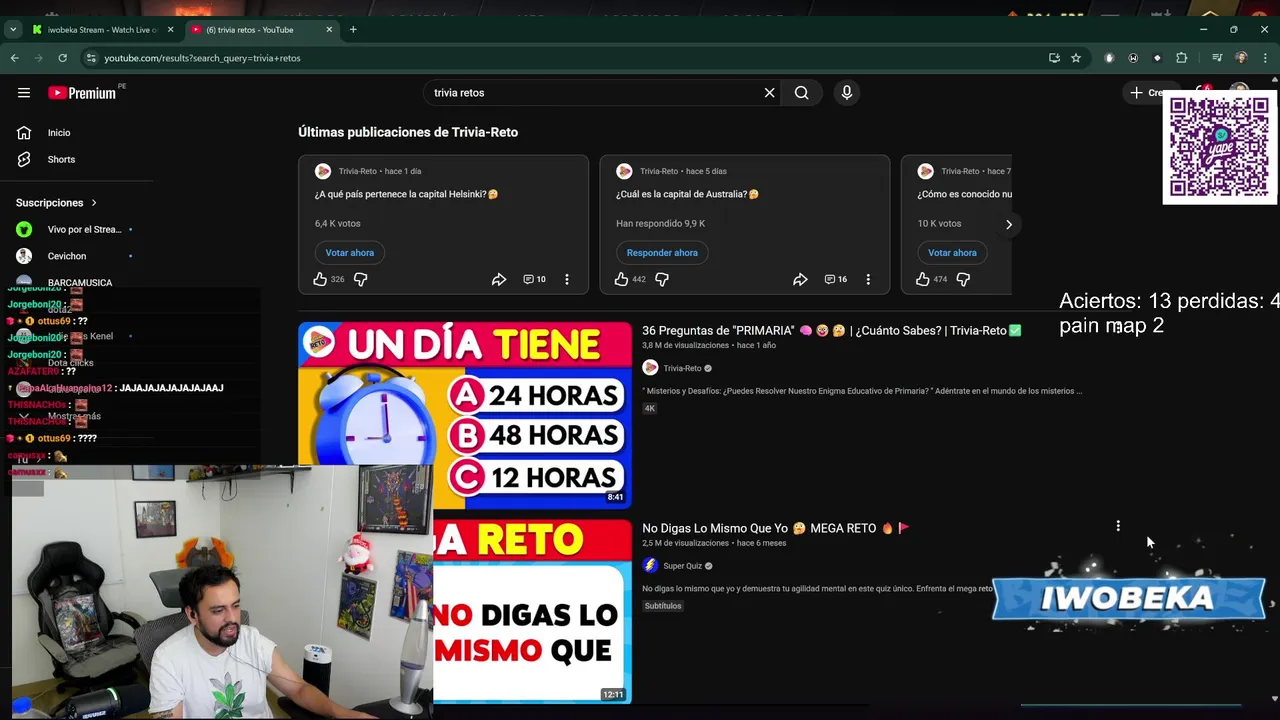Screen dimensions: 1280x720
Task: Bookmark this page with the star
Action: pos(1076,58)
